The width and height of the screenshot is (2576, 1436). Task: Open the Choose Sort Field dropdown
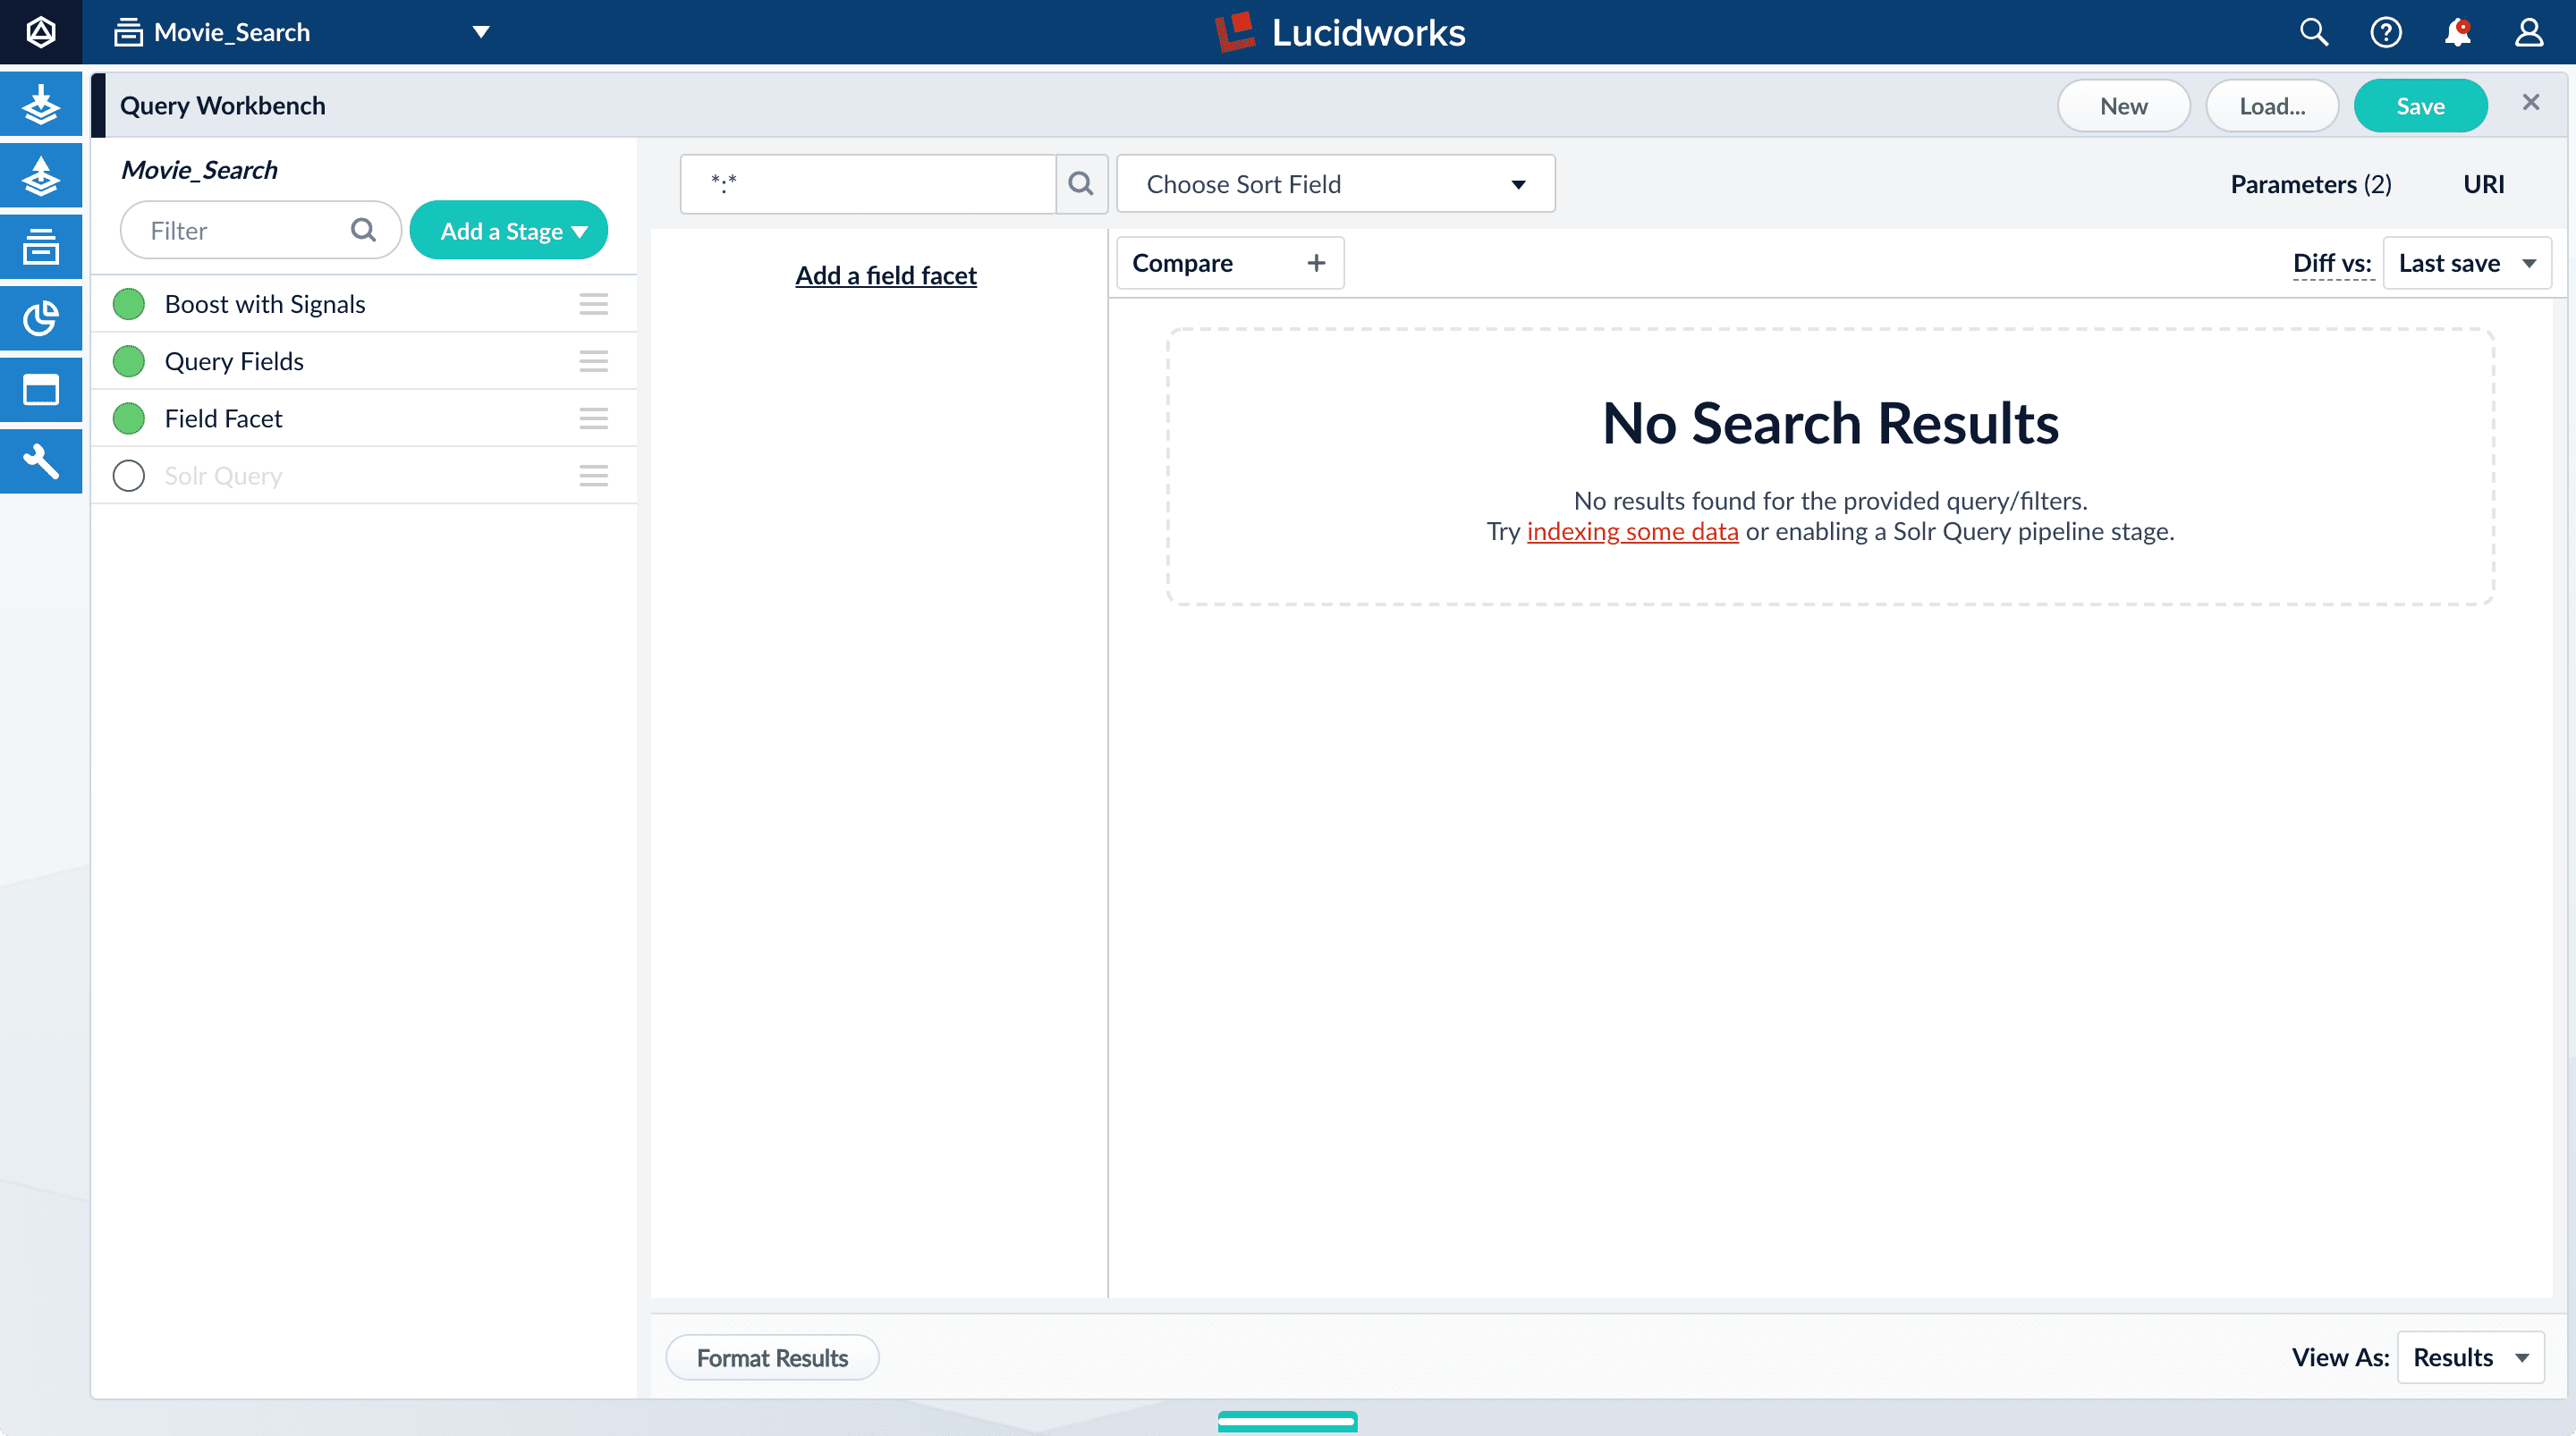(1335, 184)
